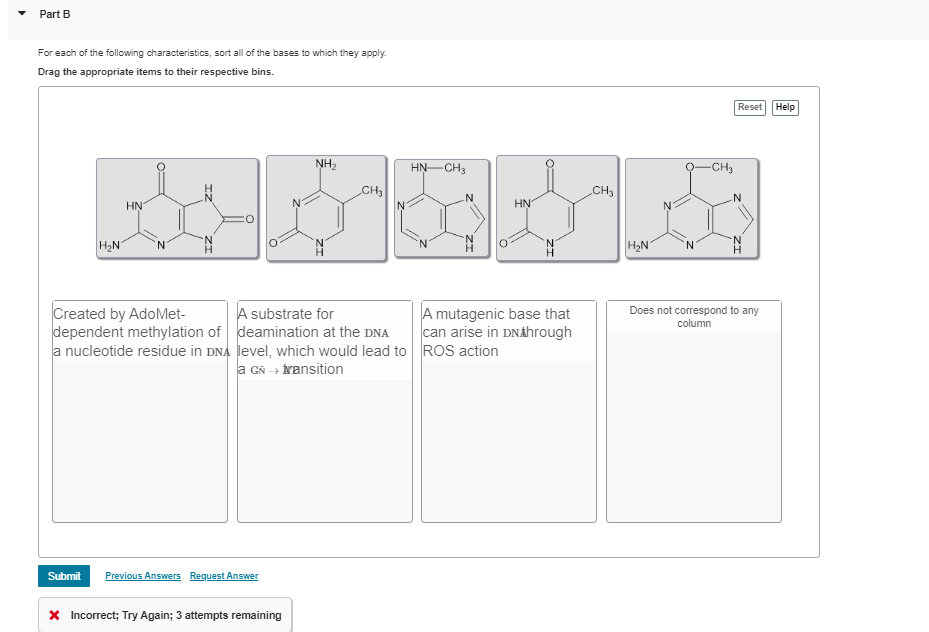Open the Help dialog

click(785, 107)
